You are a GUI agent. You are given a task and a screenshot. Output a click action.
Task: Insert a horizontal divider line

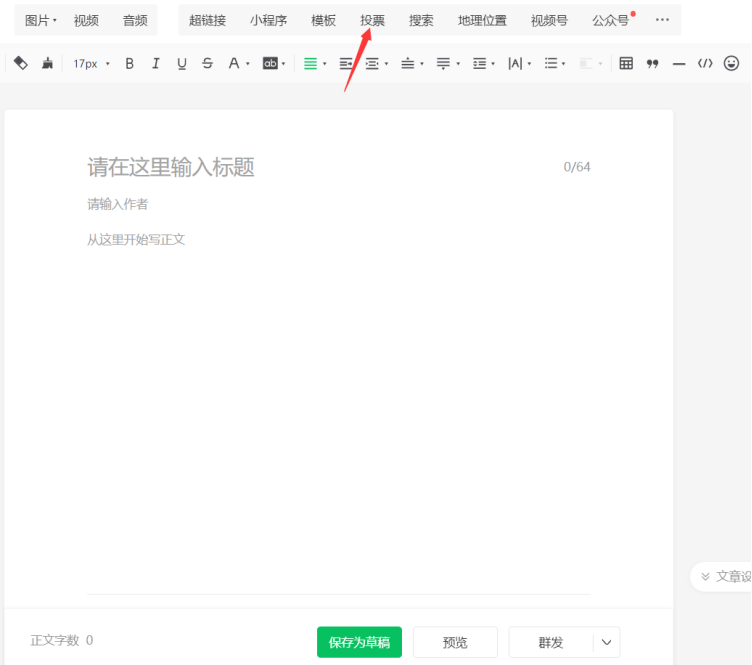coord(679,64)
